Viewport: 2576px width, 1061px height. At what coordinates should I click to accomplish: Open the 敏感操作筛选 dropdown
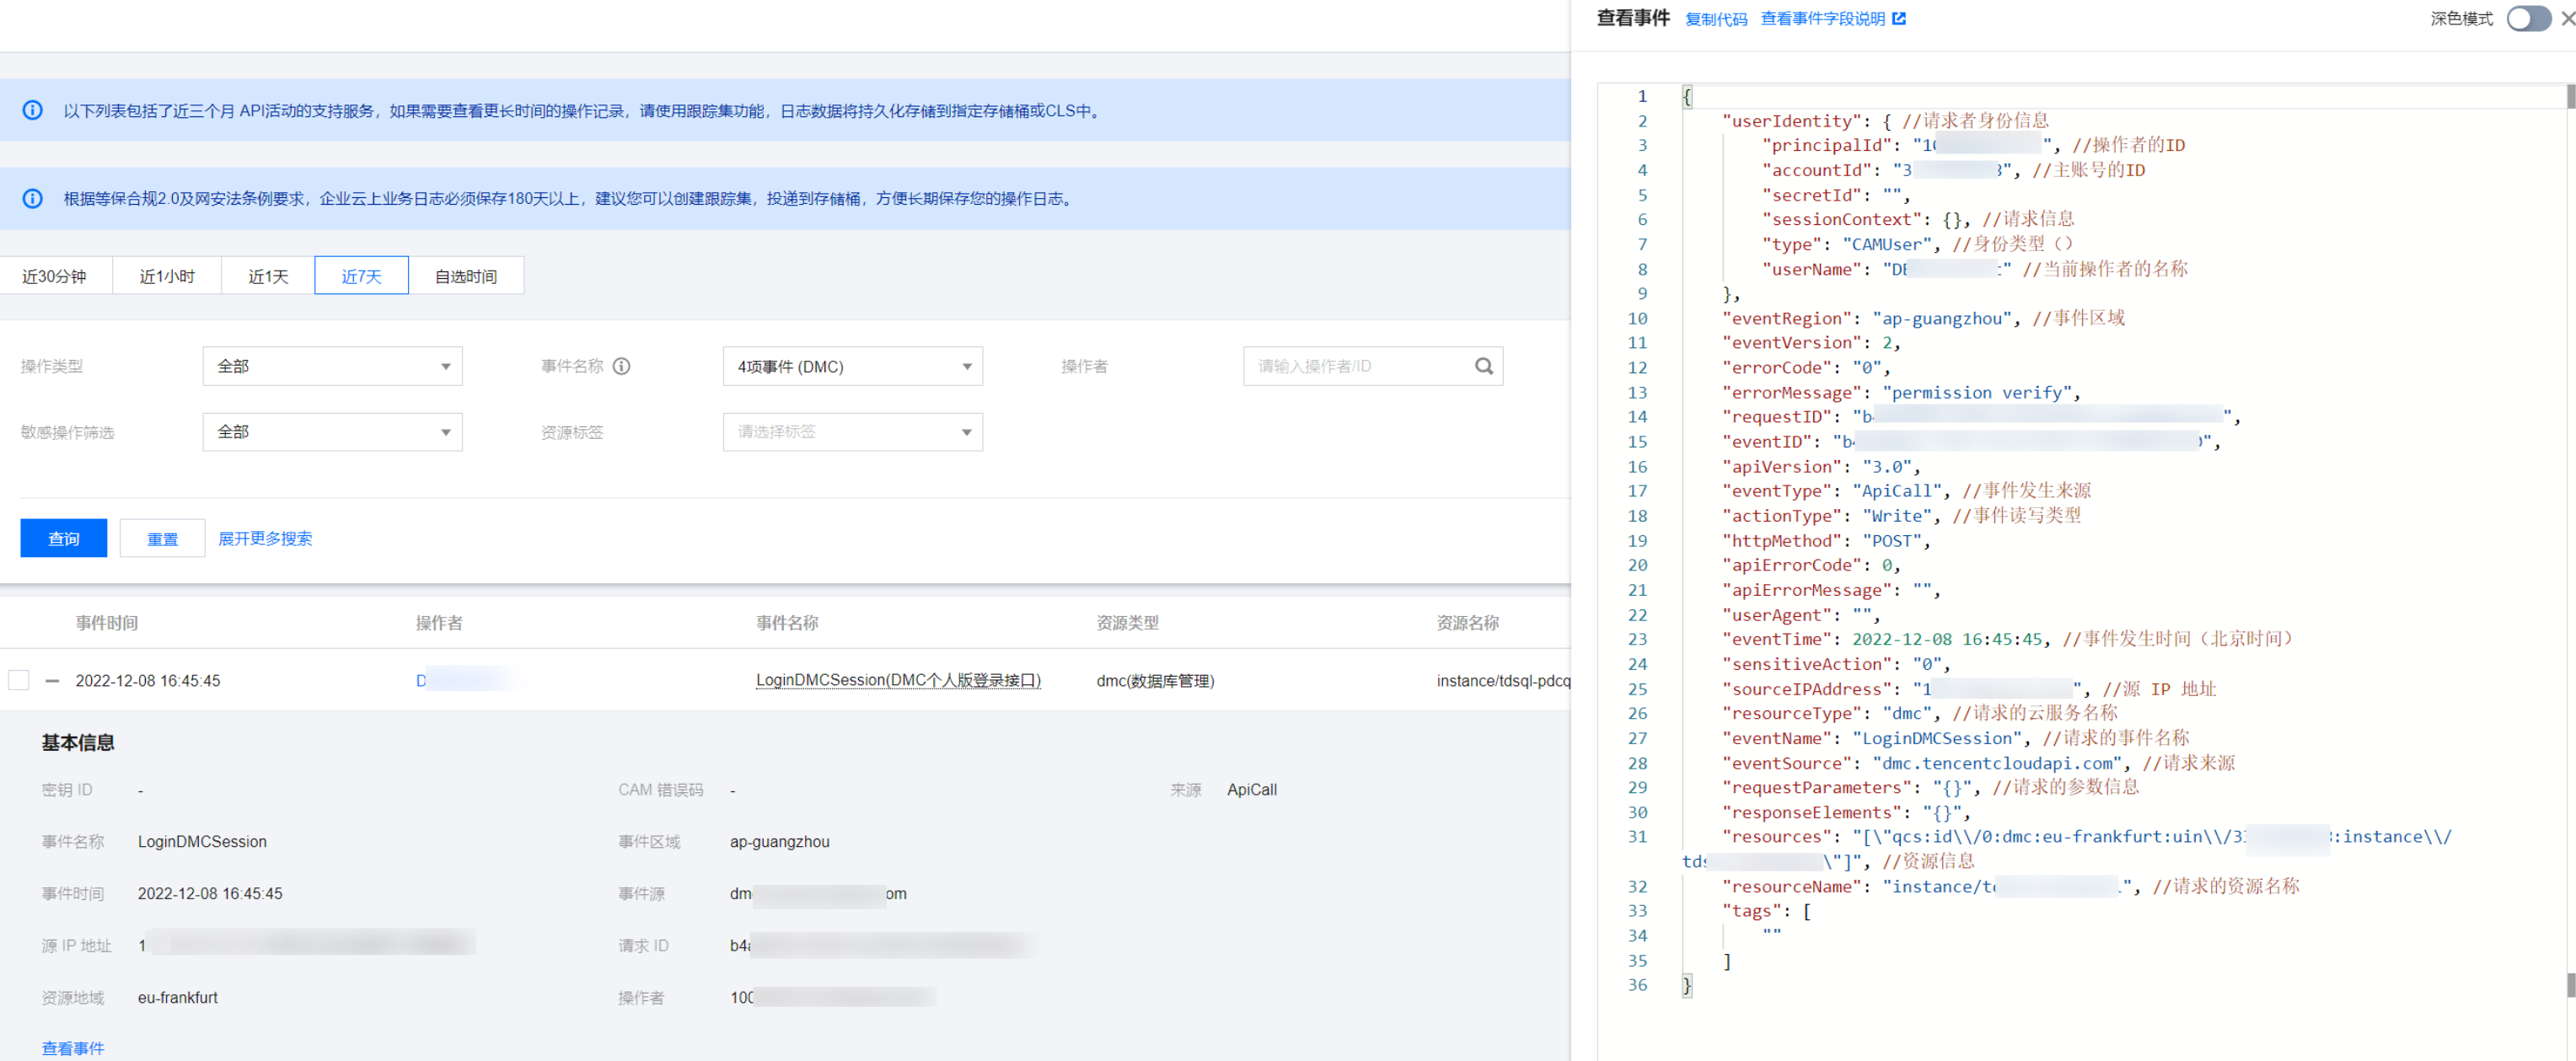(332, 432)
